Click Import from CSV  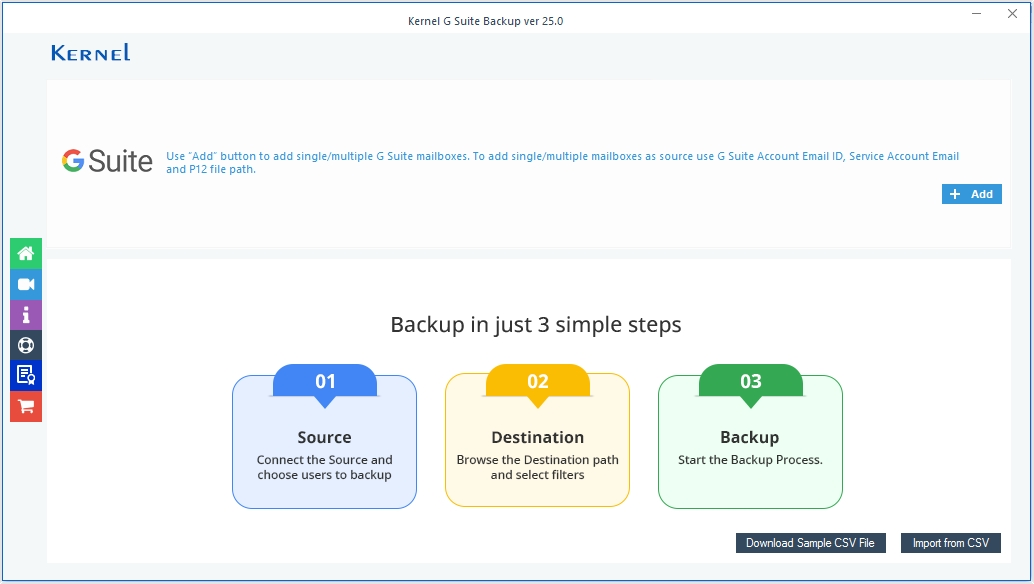click(x=950, y=542)
